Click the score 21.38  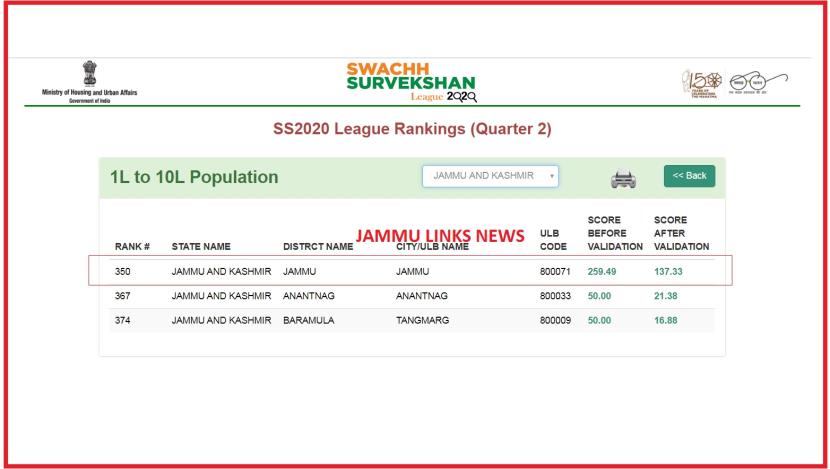665,296
